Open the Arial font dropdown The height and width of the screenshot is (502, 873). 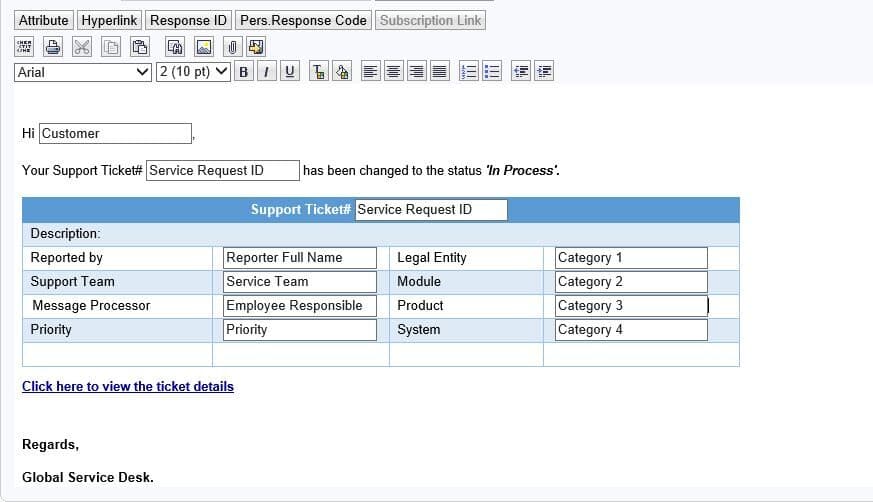pyautogui.click(x=83, y=71)
